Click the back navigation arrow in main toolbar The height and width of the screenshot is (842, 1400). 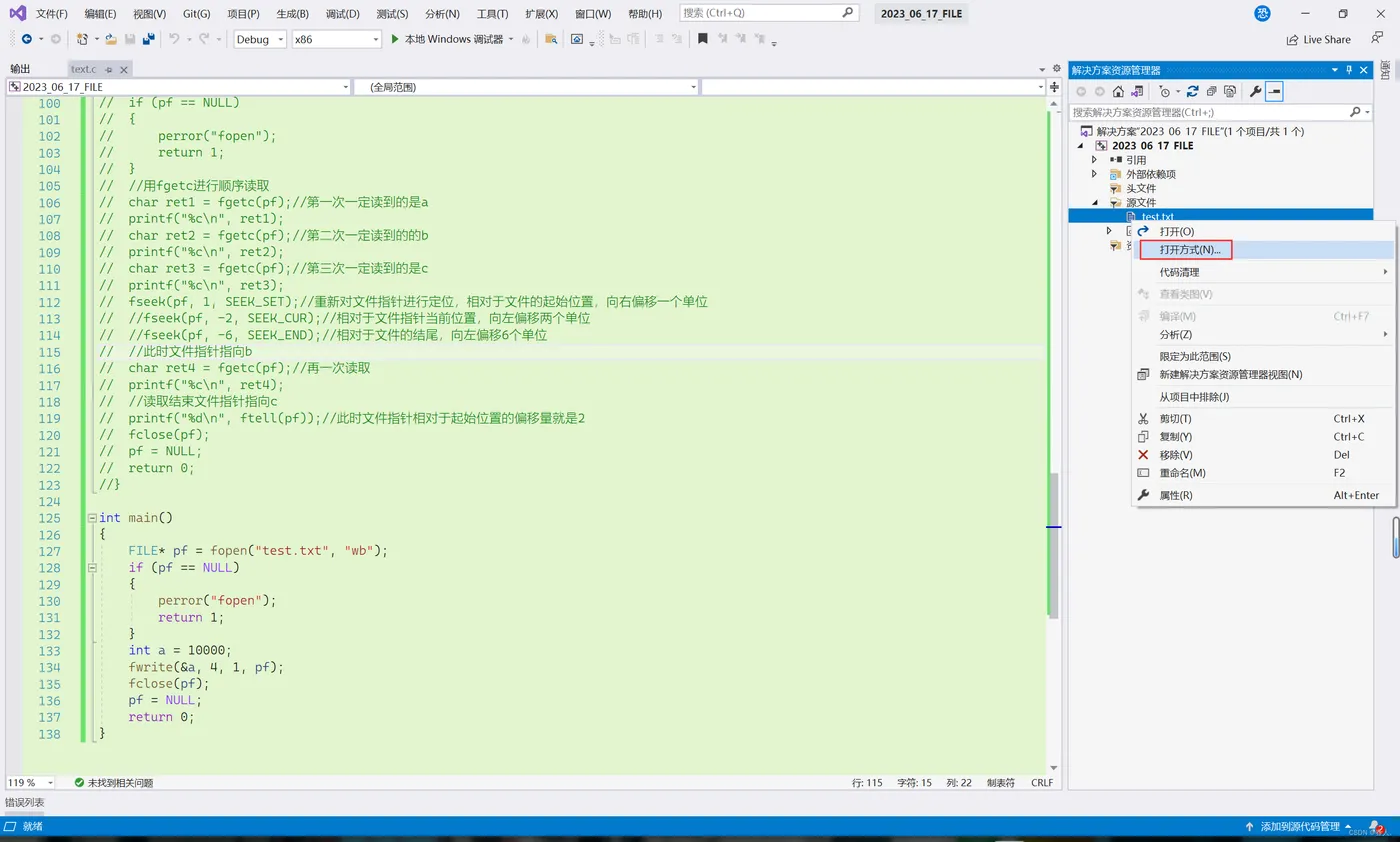[26, 39]
